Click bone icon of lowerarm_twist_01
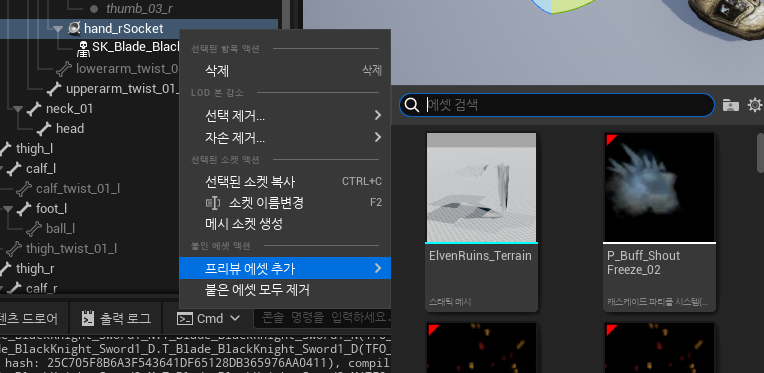Screen dimensions: 764x373 tap(64, 69)
